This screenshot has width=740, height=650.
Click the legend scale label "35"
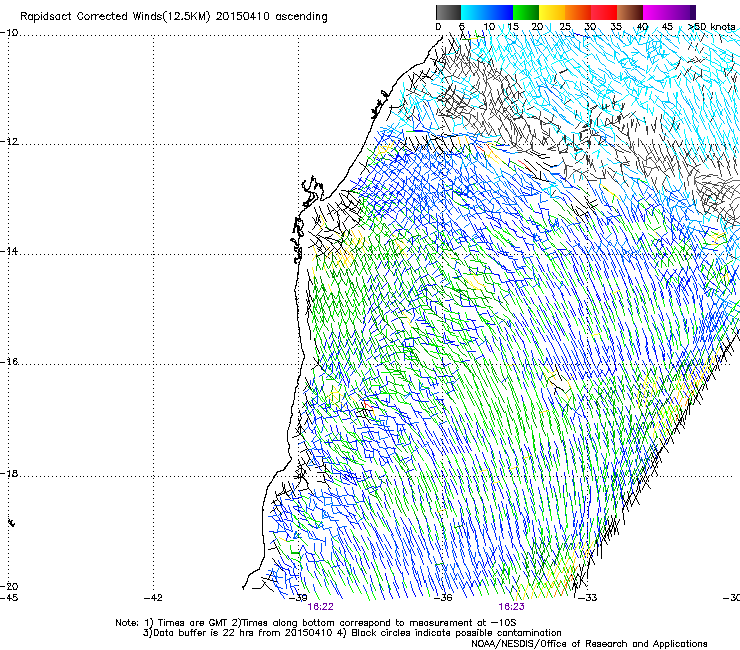pyautogui.click(x=616, y=27)
